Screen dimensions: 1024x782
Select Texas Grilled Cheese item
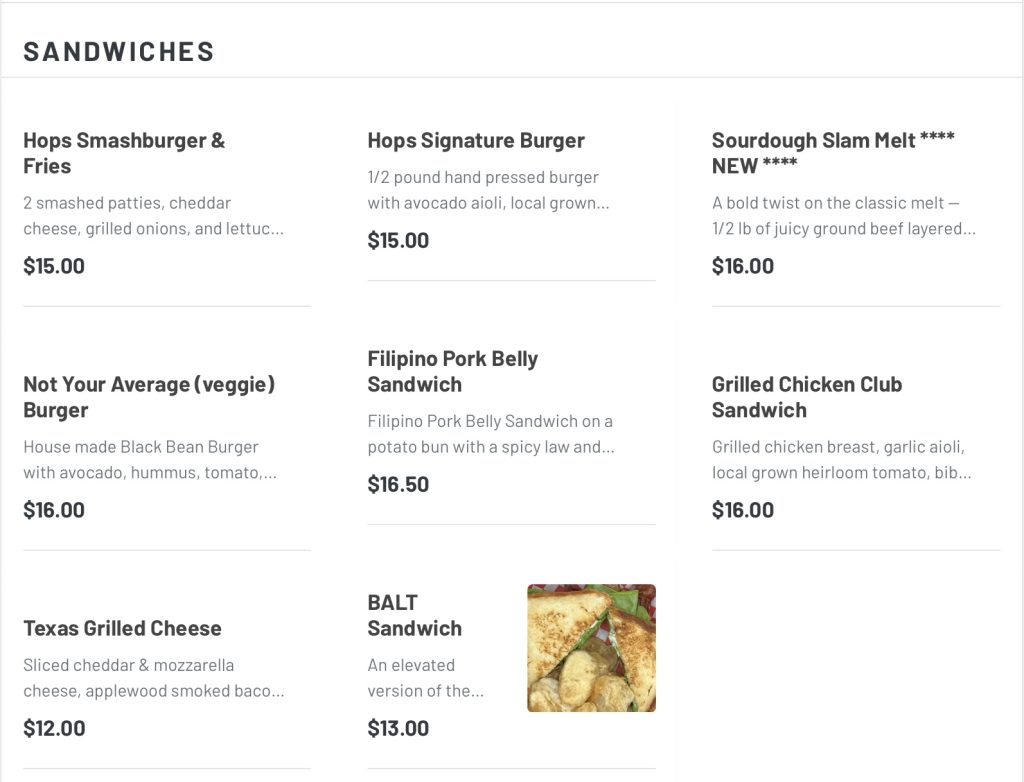(x=123, y=628)
